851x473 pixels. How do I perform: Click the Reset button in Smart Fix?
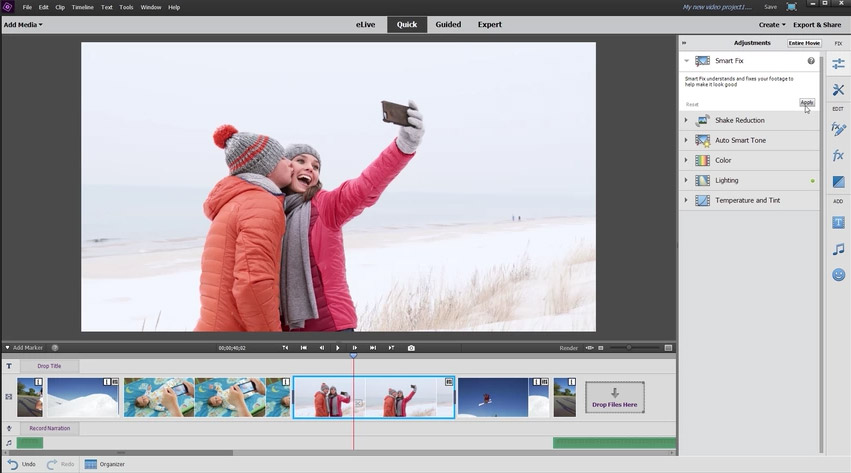click(692, 104)
